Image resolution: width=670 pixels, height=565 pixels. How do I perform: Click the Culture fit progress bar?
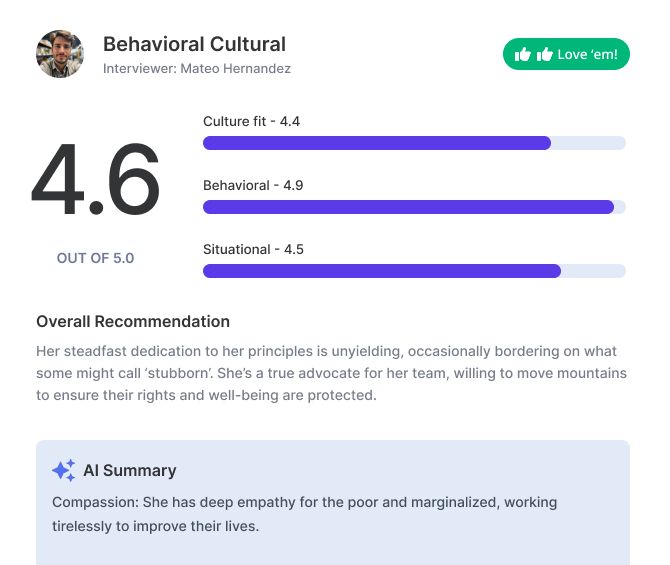point(414,143)
